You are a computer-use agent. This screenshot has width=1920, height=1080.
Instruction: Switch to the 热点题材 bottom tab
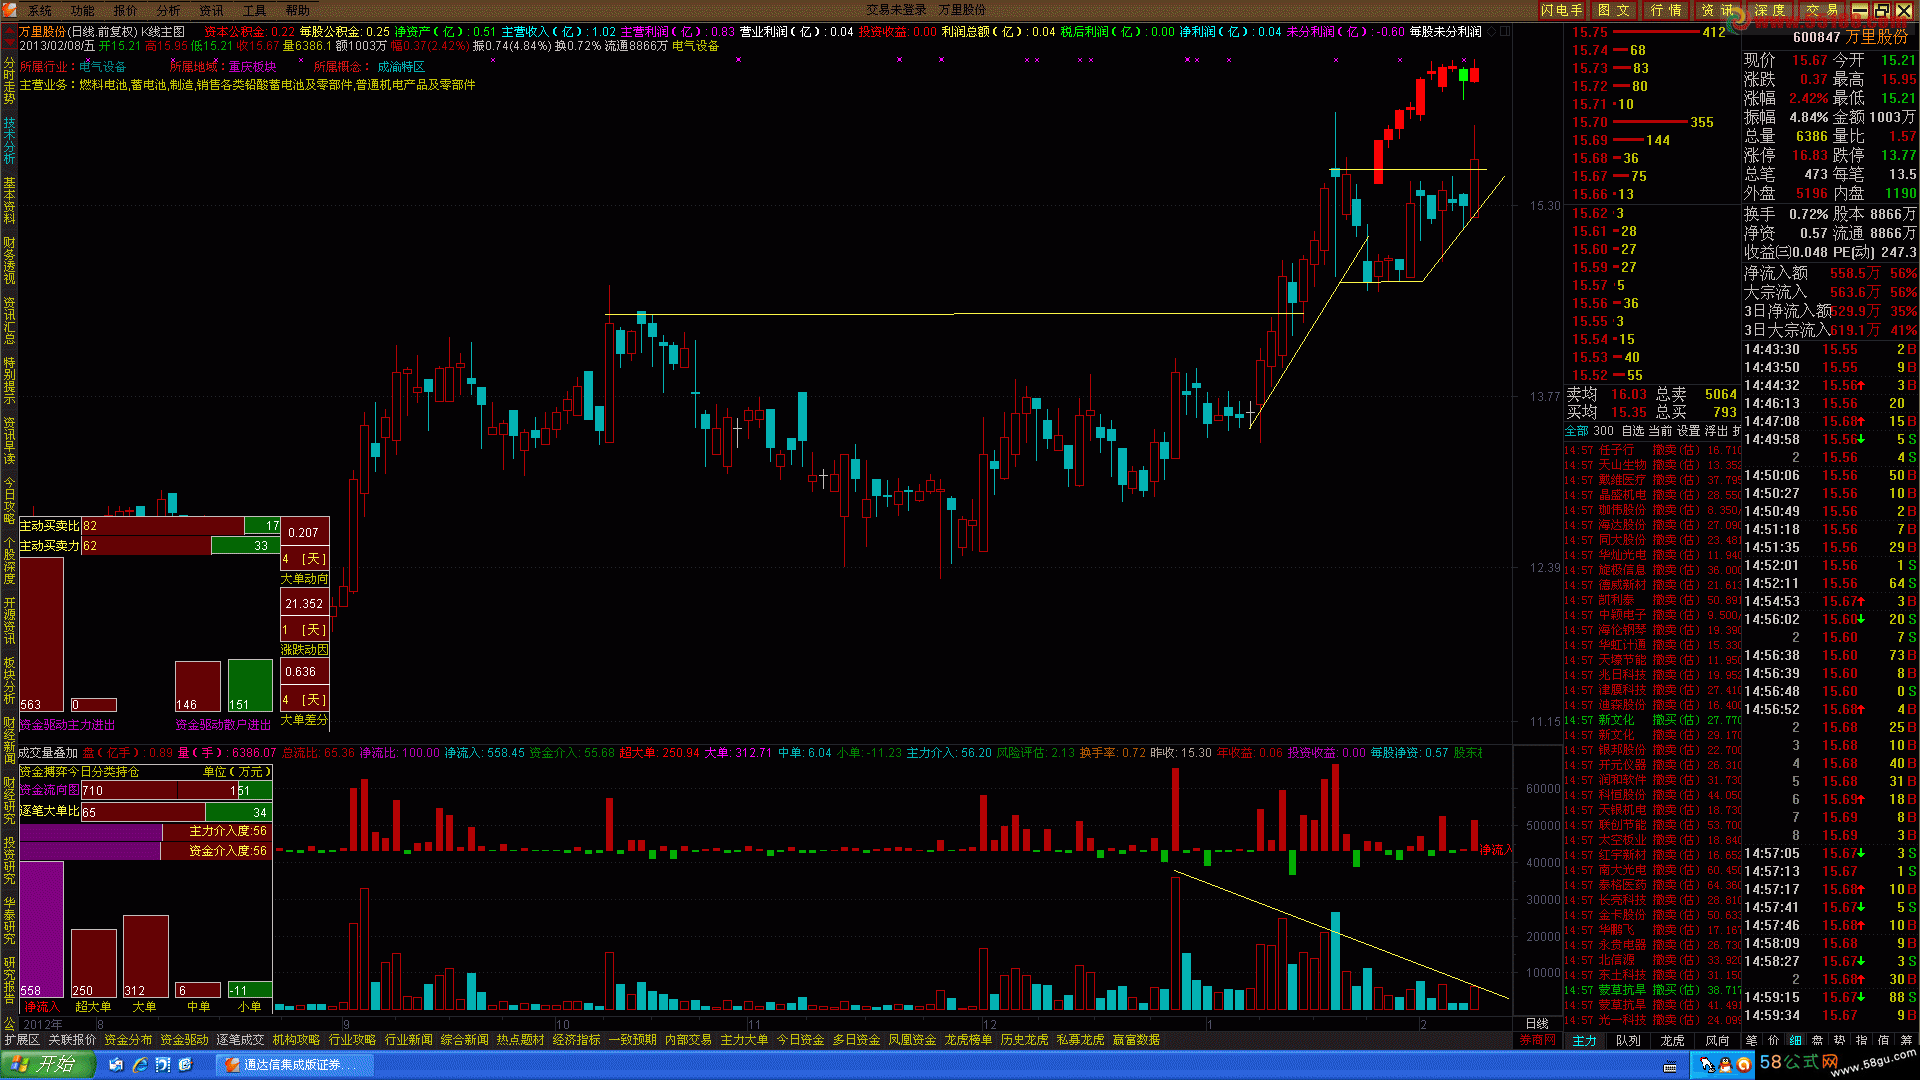[520, 1040]
